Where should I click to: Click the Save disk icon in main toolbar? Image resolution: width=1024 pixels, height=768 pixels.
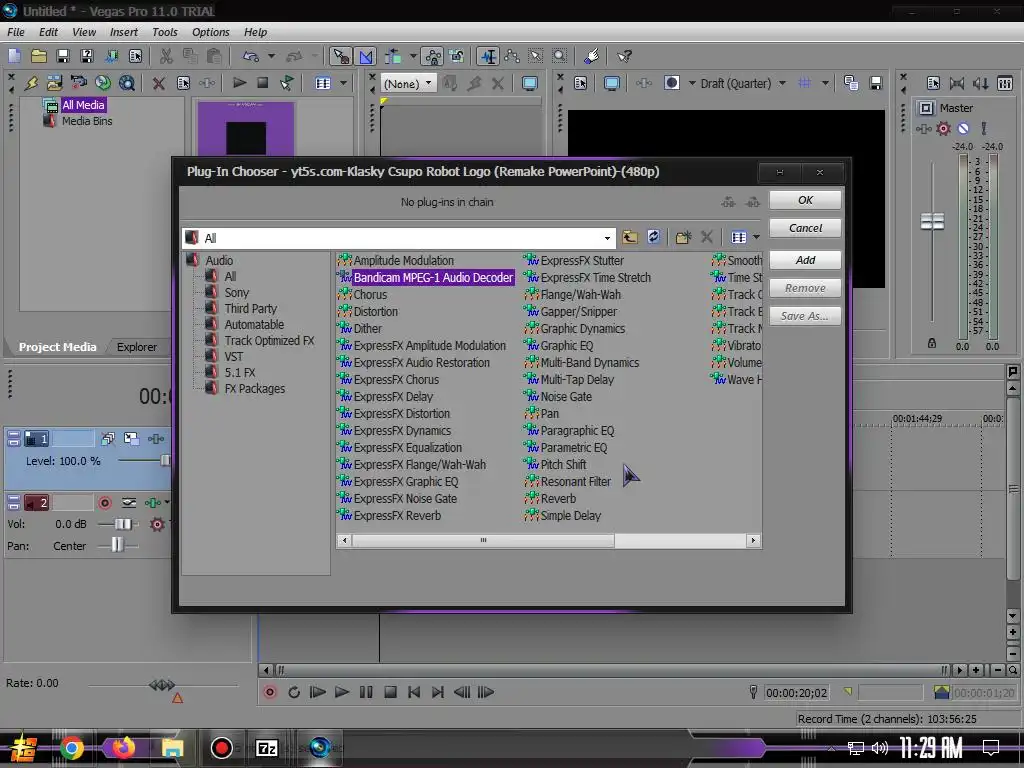click(63, 56)
